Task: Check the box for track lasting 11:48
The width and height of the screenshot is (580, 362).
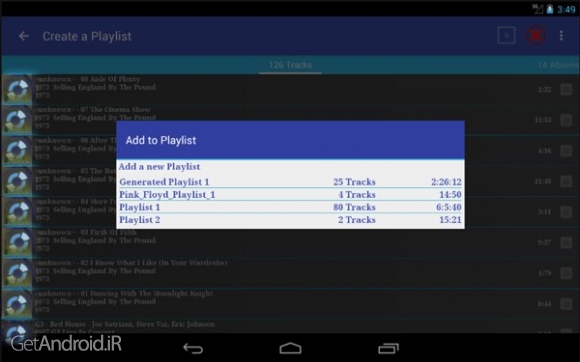Action: point(566,181)
